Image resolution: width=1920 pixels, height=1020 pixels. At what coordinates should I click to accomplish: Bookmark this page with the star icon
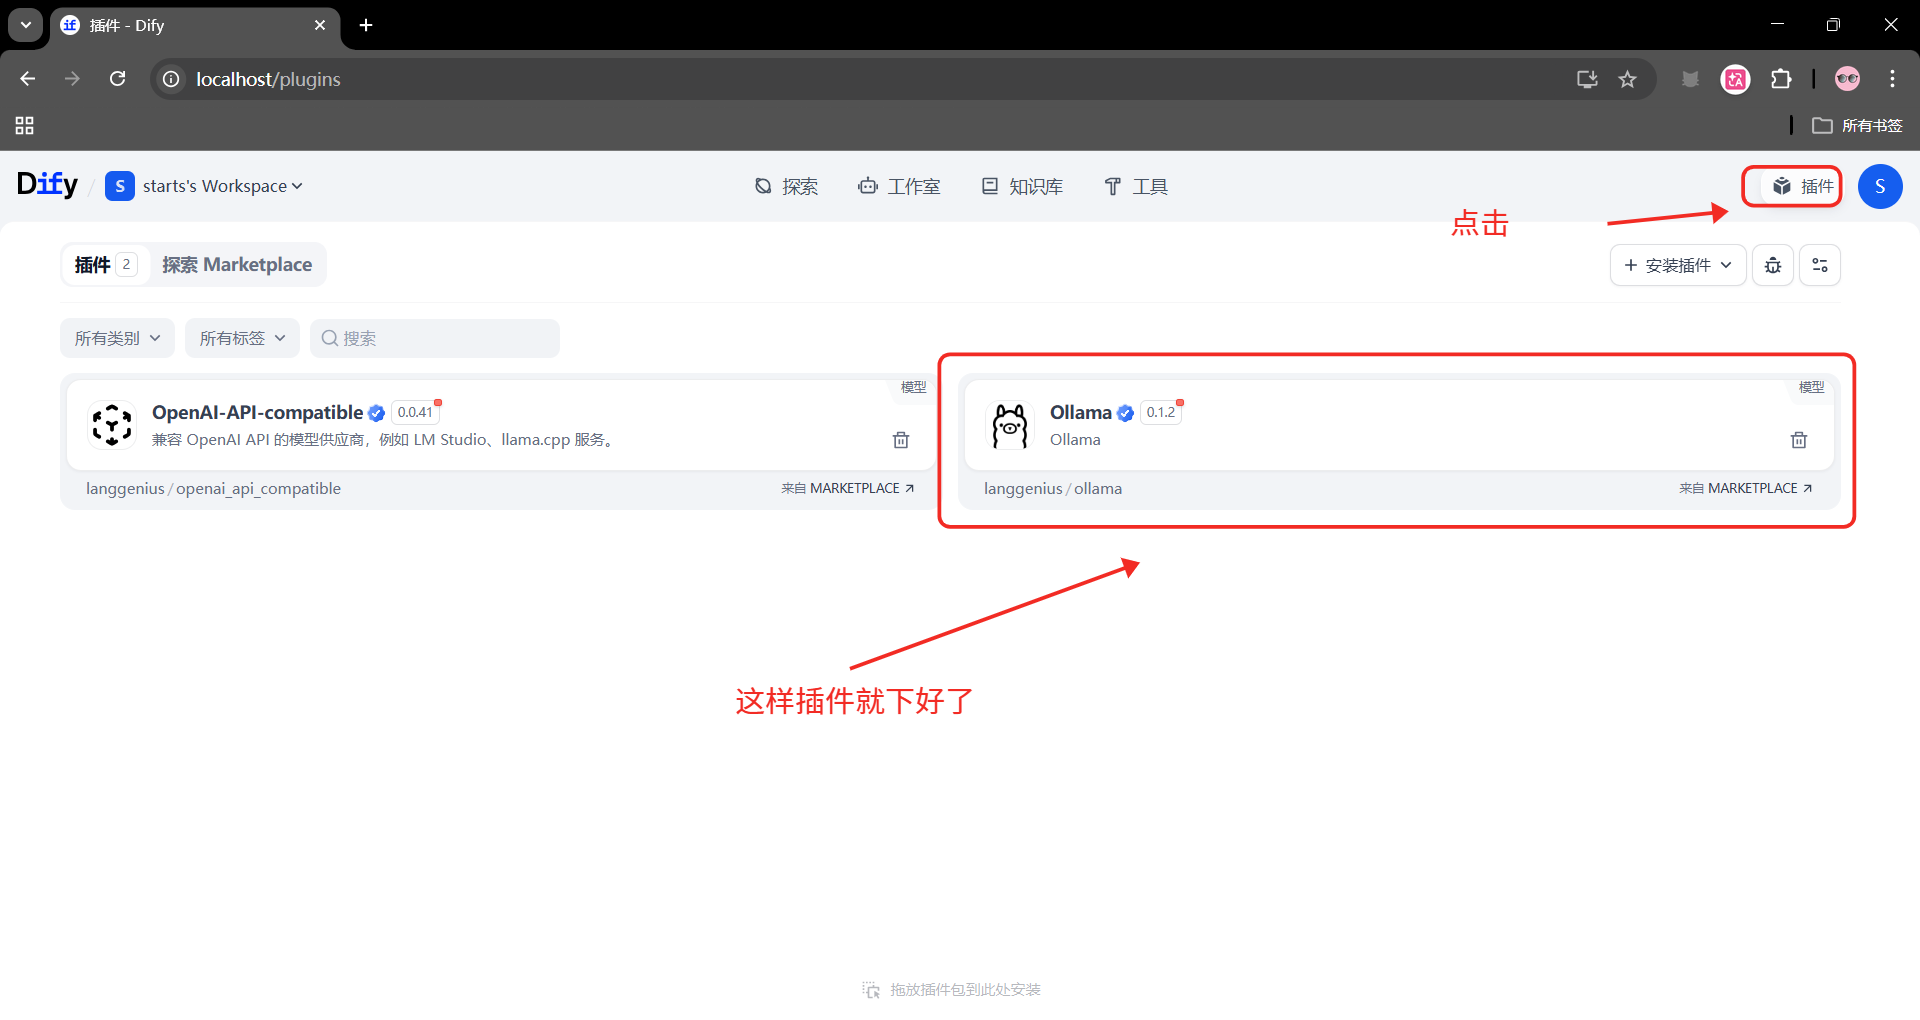pyautogui.click(x=1628, y=79)
